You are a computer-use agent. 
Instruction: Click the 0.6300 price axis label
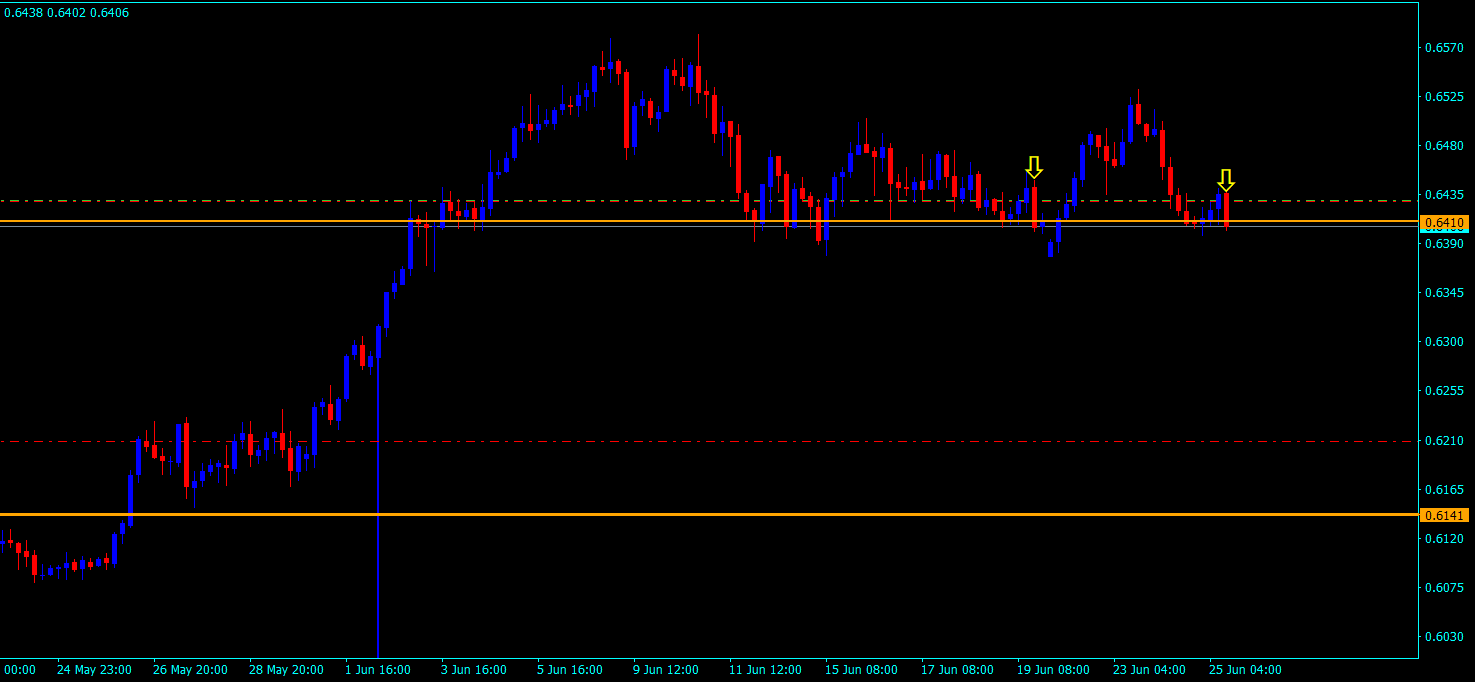click(1444, 342)
